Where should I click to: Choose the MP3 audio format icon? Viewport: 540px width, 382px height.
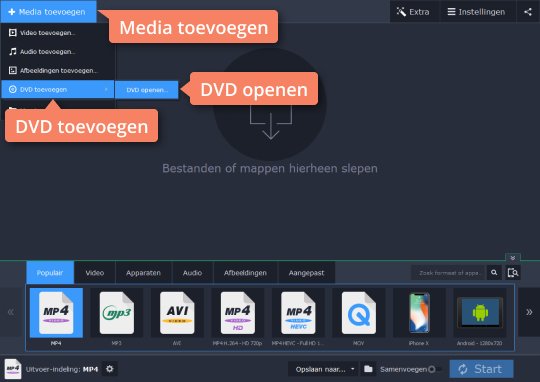[117, 313]
